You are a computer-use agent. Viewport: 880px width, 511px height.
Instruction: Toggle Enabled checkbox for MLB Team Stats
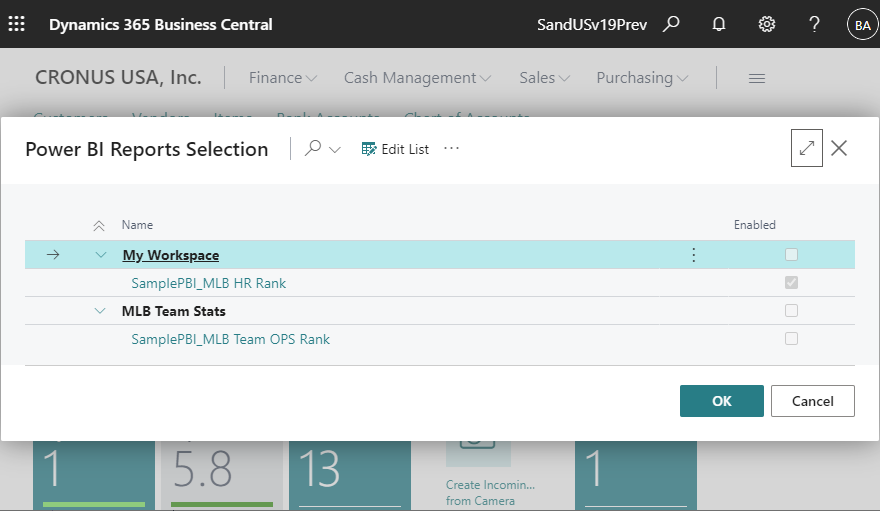791,311
